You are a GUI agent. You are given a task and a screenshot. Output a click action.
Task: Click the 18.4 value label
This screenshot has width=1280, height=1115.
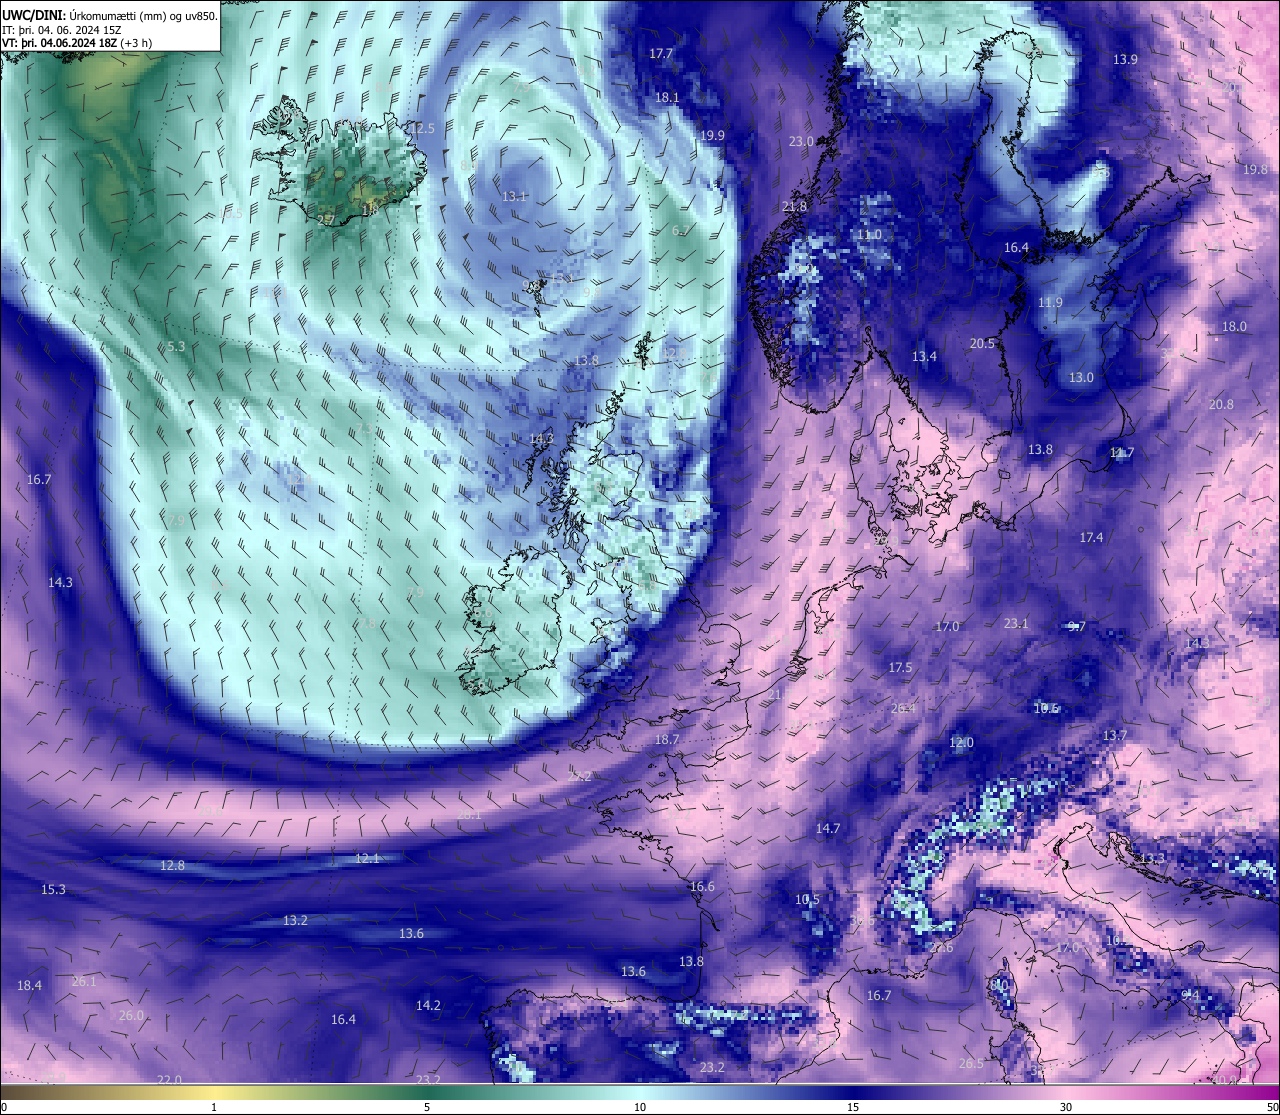(x=29, y=986)
